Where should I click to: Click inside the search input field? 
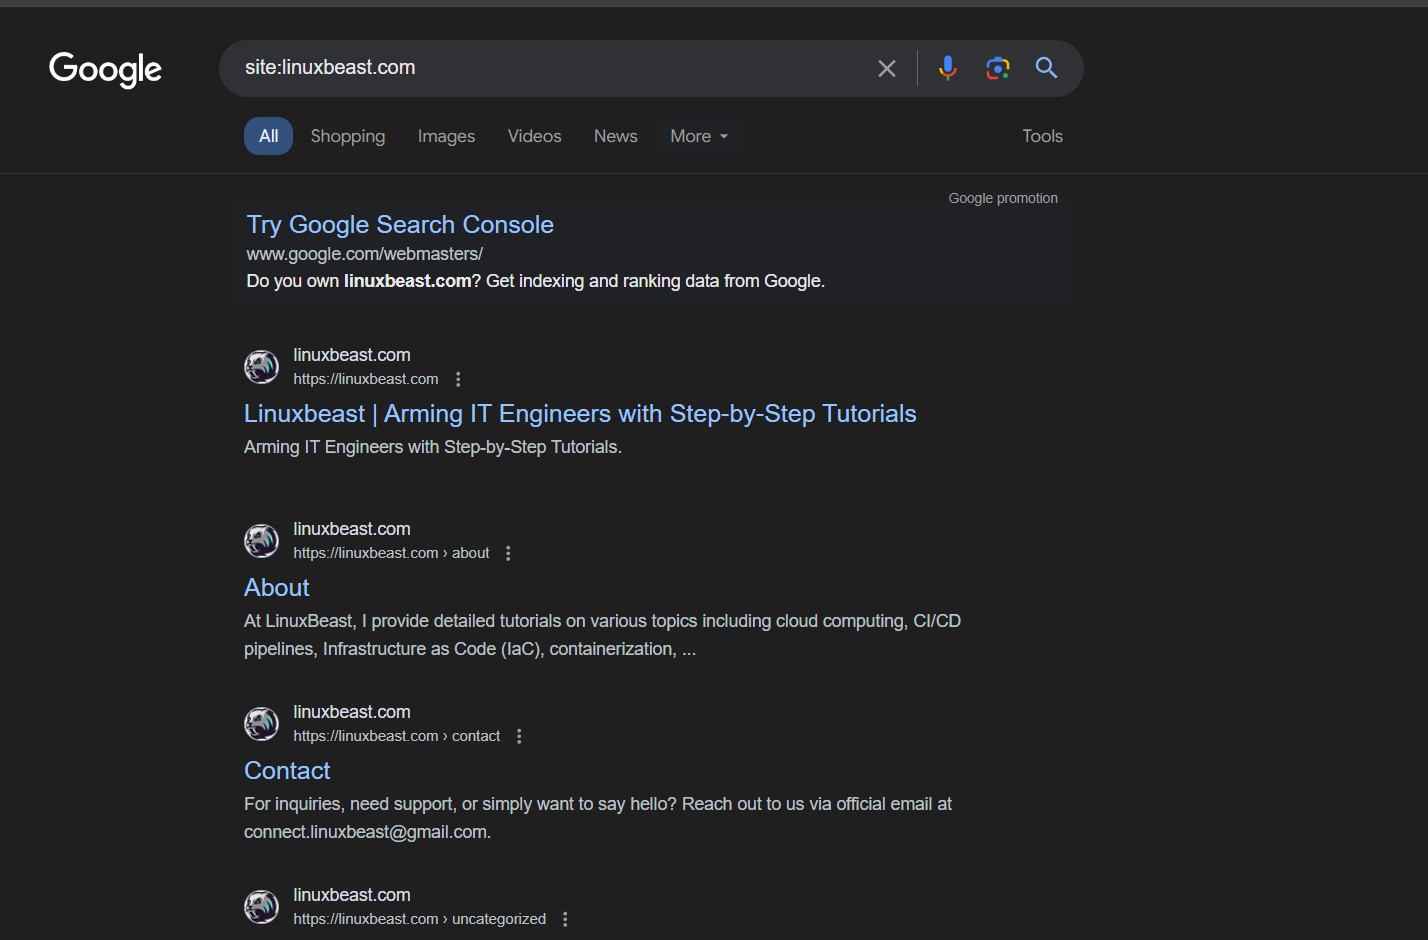550,68
